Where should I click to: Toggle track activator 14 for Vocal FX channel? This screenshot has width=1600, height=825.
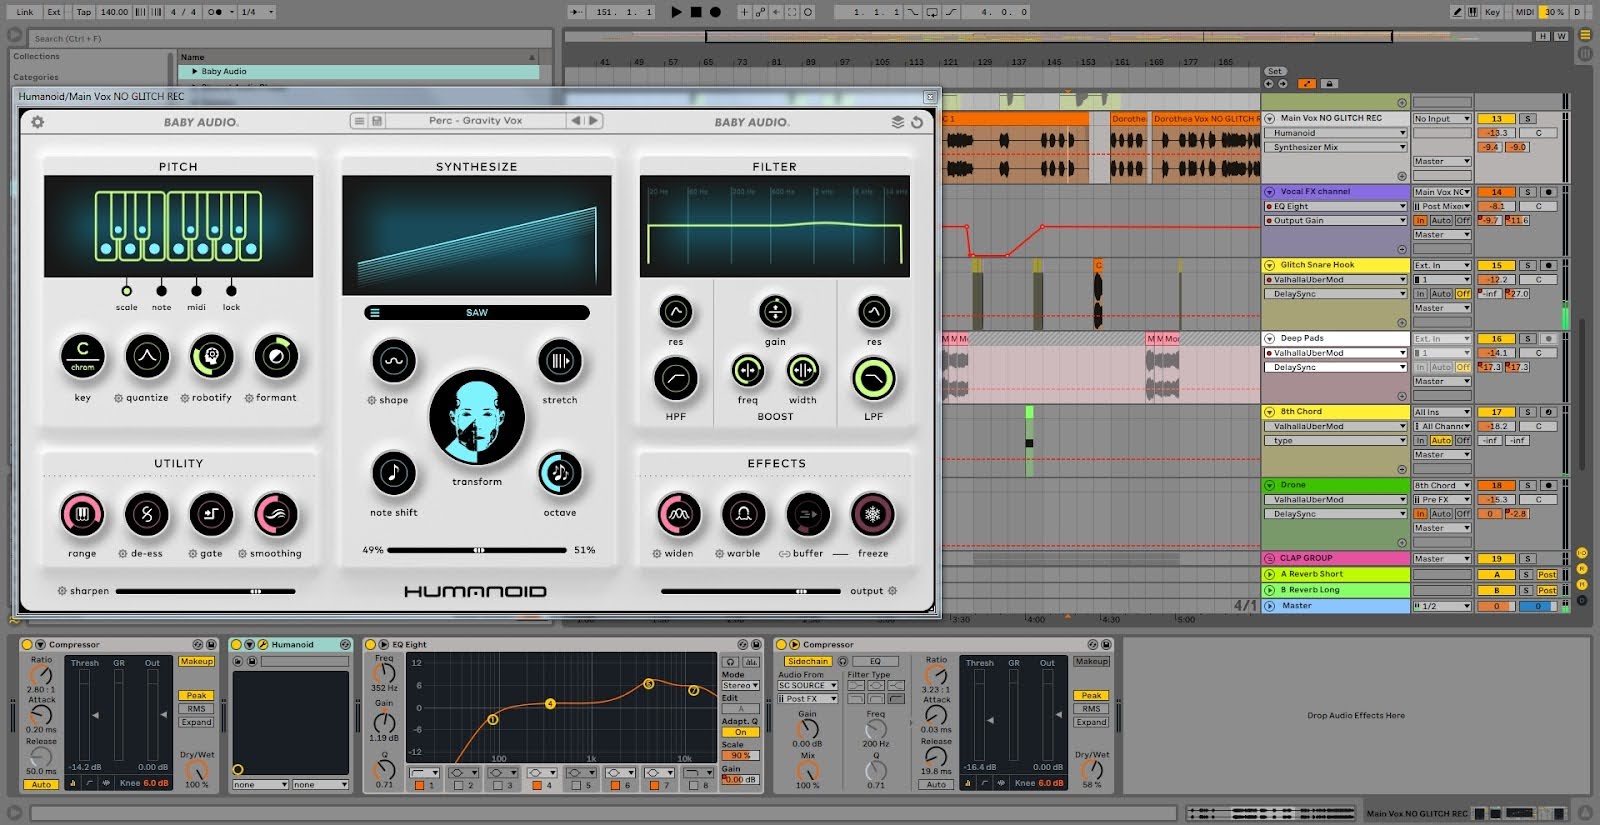pyautogui.click(x=1497, y=192)
